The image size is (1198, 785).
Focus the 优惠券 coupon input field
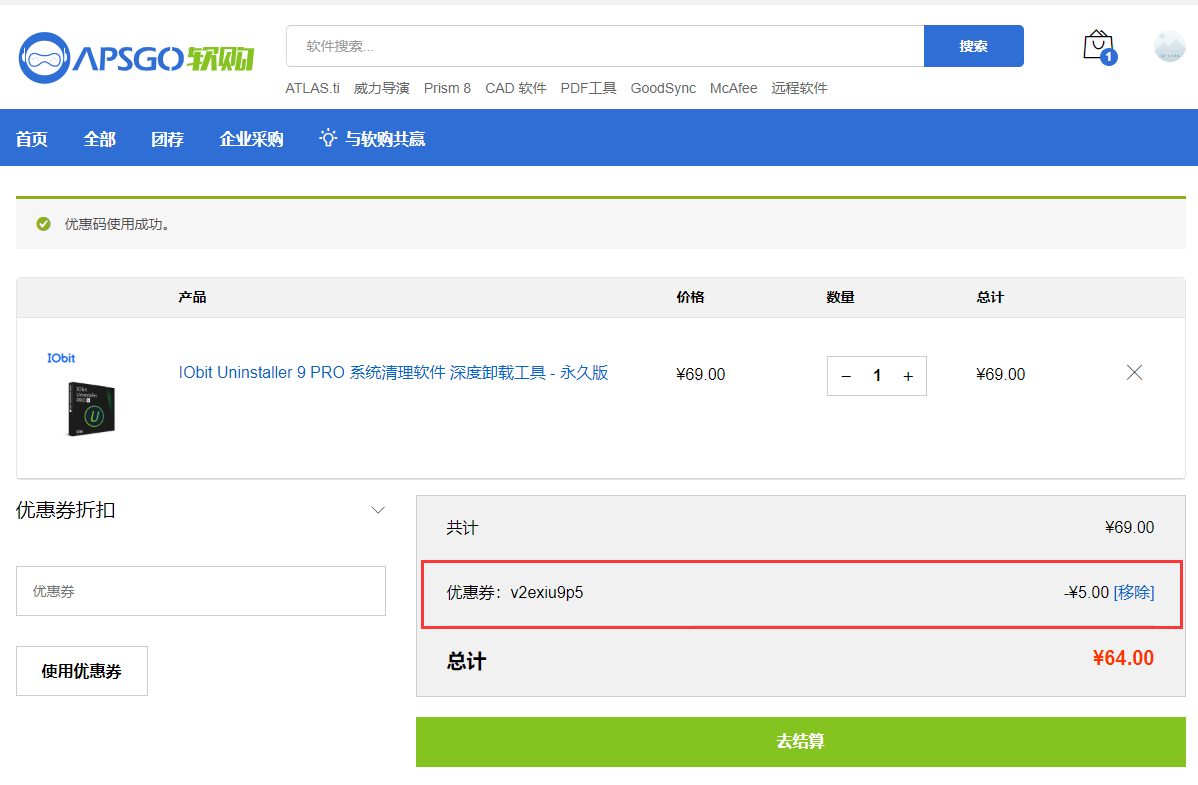(201, 591)
